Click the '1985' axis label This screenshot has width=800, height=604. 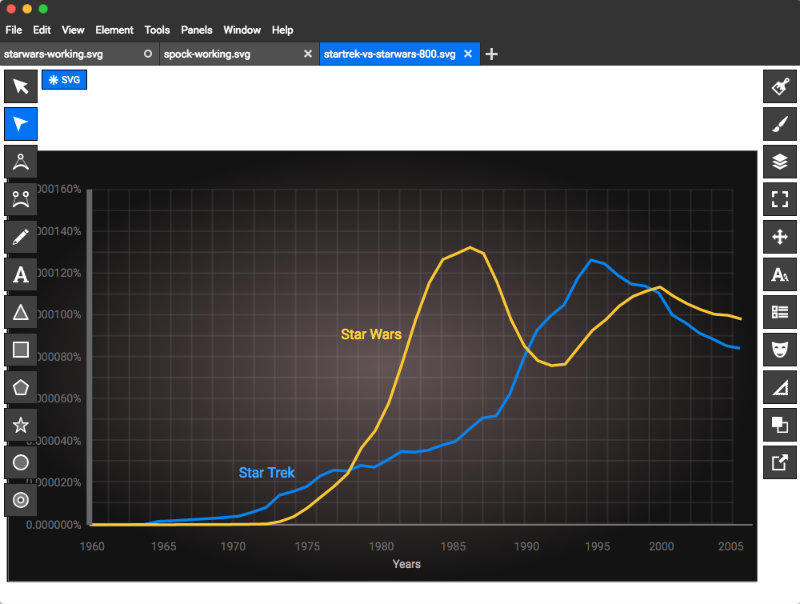(453, 546)
